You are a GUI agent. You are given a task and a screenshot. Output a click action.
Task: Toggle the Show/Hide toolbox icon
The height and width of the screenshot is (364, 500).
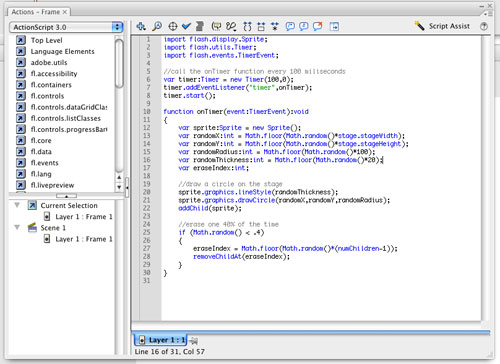coord(334,26)
